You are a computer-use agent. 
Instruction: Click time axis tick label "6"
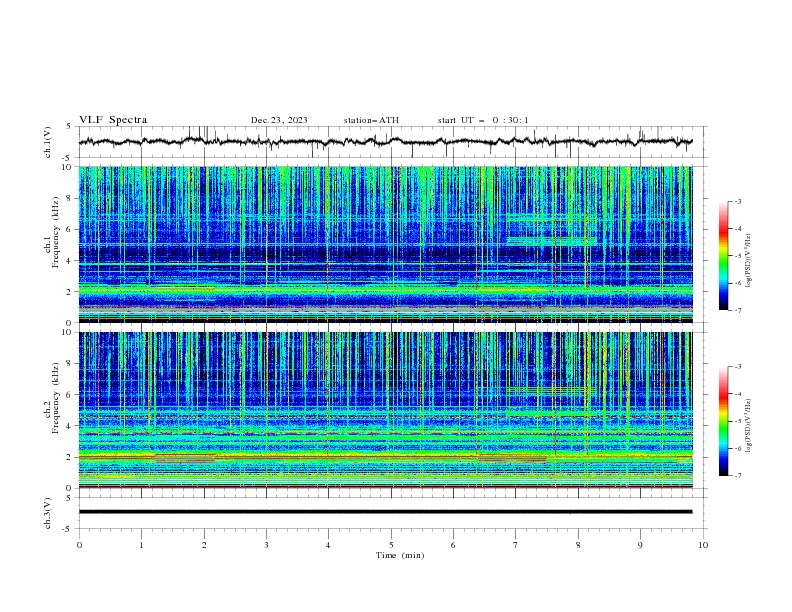coord(453,545)
